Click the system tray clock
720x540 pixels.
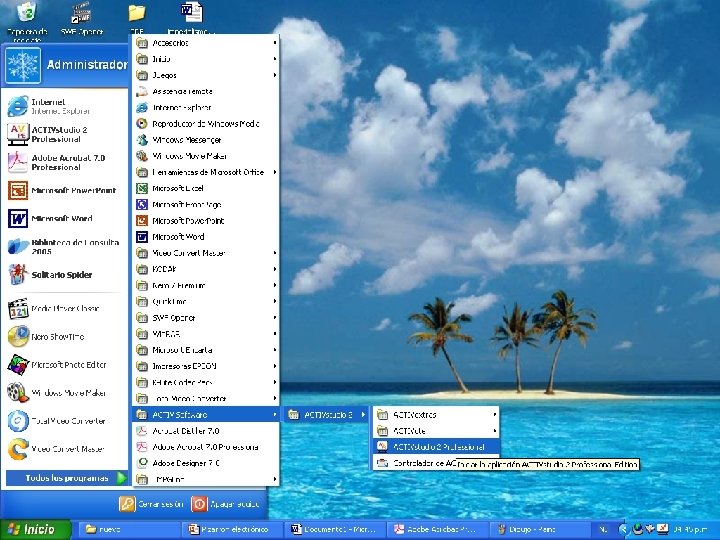(693, 529)
